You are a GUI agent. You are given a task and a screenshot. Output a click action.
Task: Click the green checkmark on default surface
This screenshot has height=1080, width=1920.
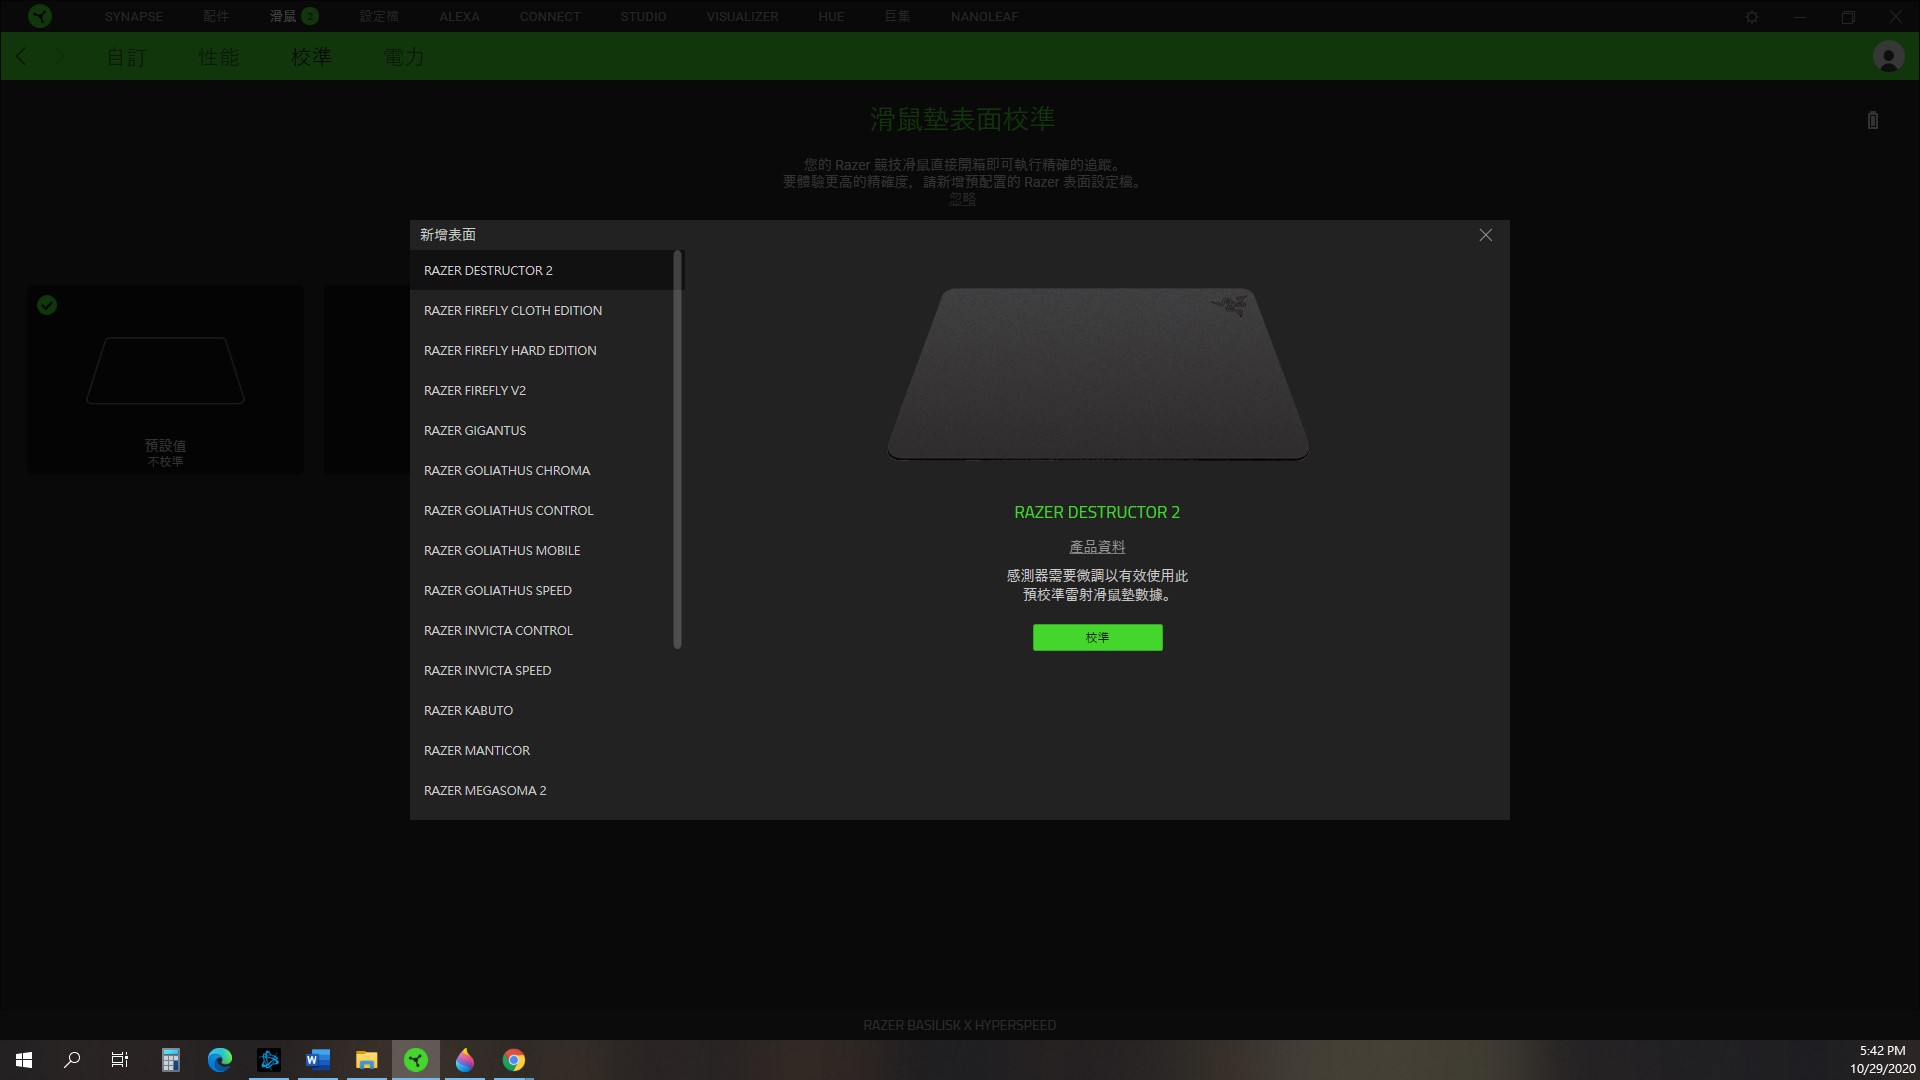click(x=47, y=305)
